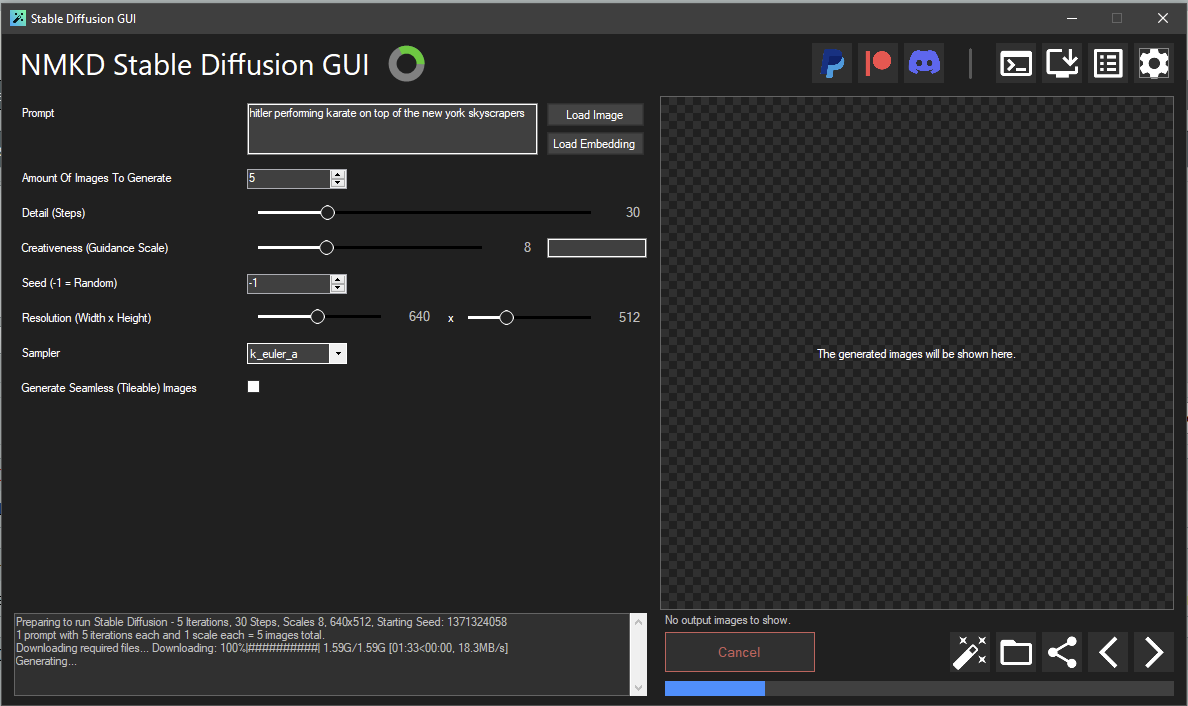Click the NMKD Stable Diffusion GUI heading
The height and width of the screenshot is (706, 1188).
point(195,65)
